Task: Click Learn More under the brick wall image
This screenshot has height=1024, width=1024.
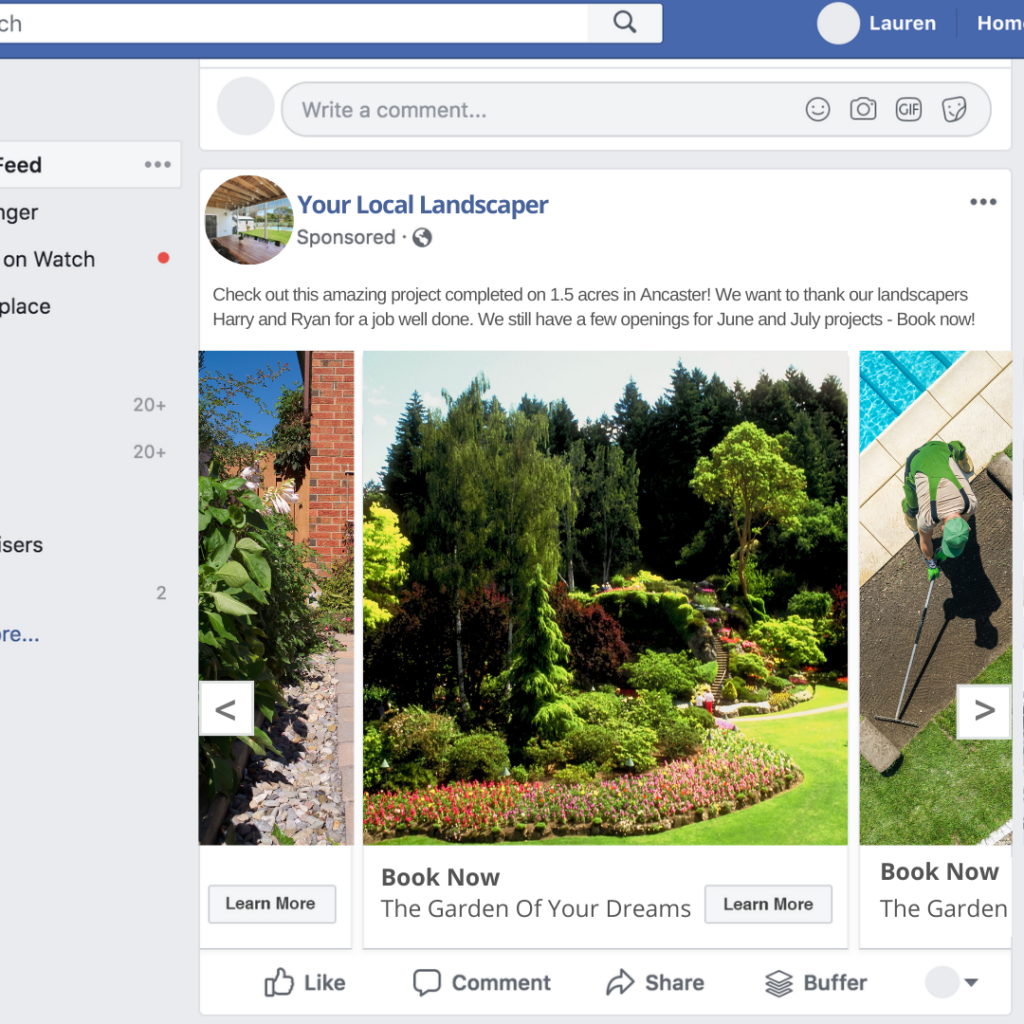Action: pyautogui.click(x=271, y=904)
